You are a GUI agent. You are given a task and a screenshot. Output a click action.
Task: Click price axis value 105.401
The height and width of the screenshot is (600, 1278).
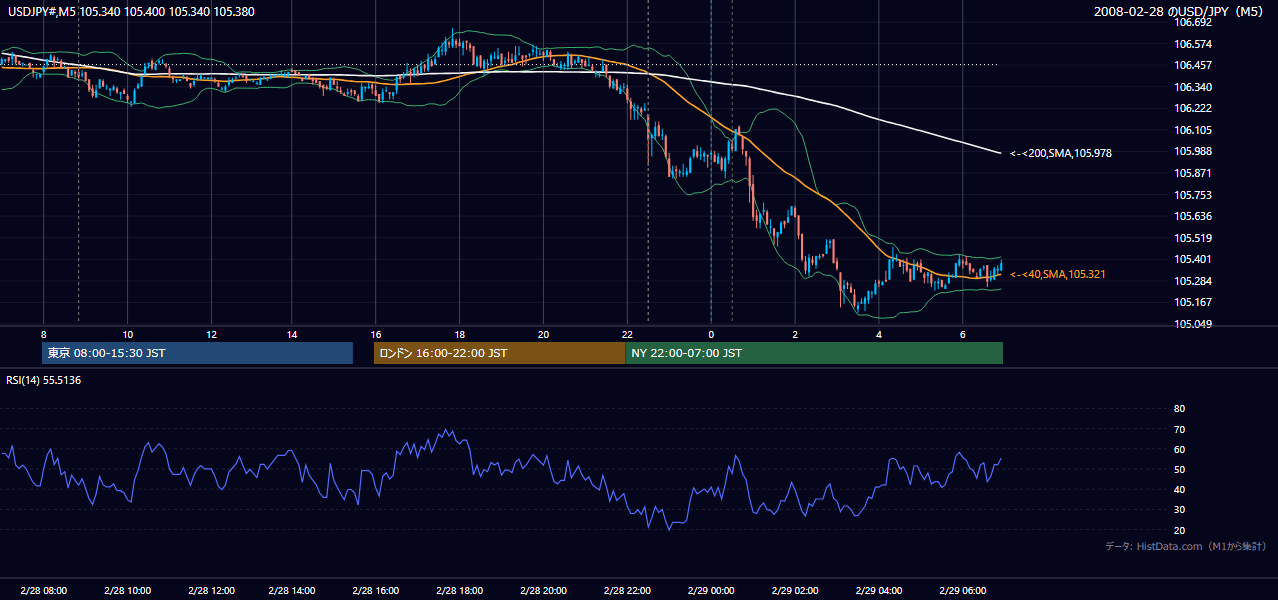pos(1194,259)
